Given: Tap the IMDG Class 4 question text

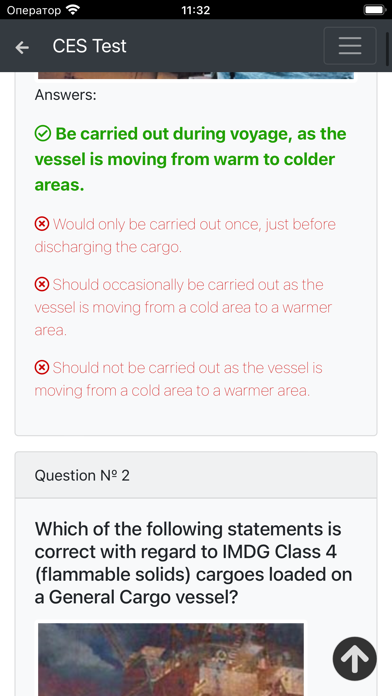Looking at the screenshot, I should click(x=194, y=563).
